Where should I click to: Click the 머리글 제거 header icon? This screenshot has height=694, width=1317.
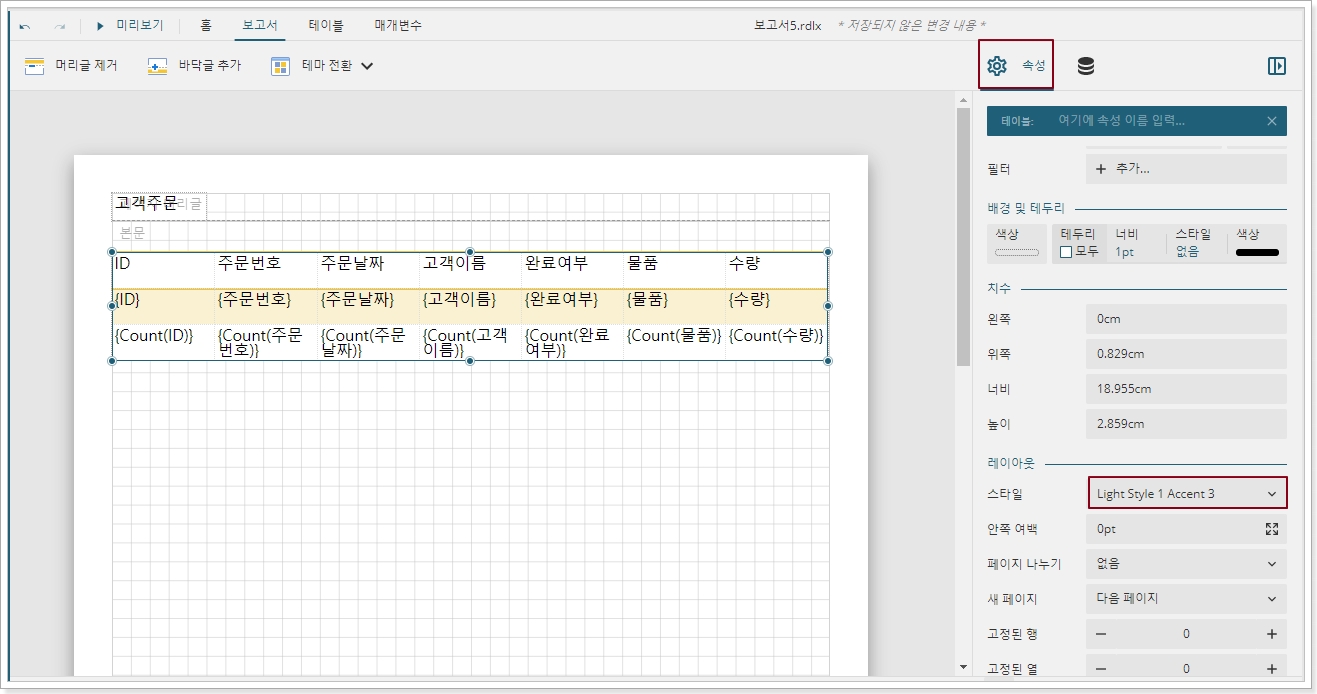35,66
